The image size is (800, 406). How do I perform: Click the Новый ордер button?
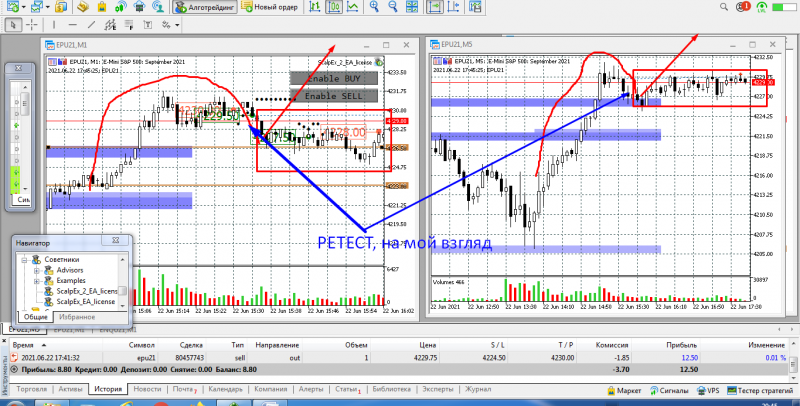(x=270, y=7)
